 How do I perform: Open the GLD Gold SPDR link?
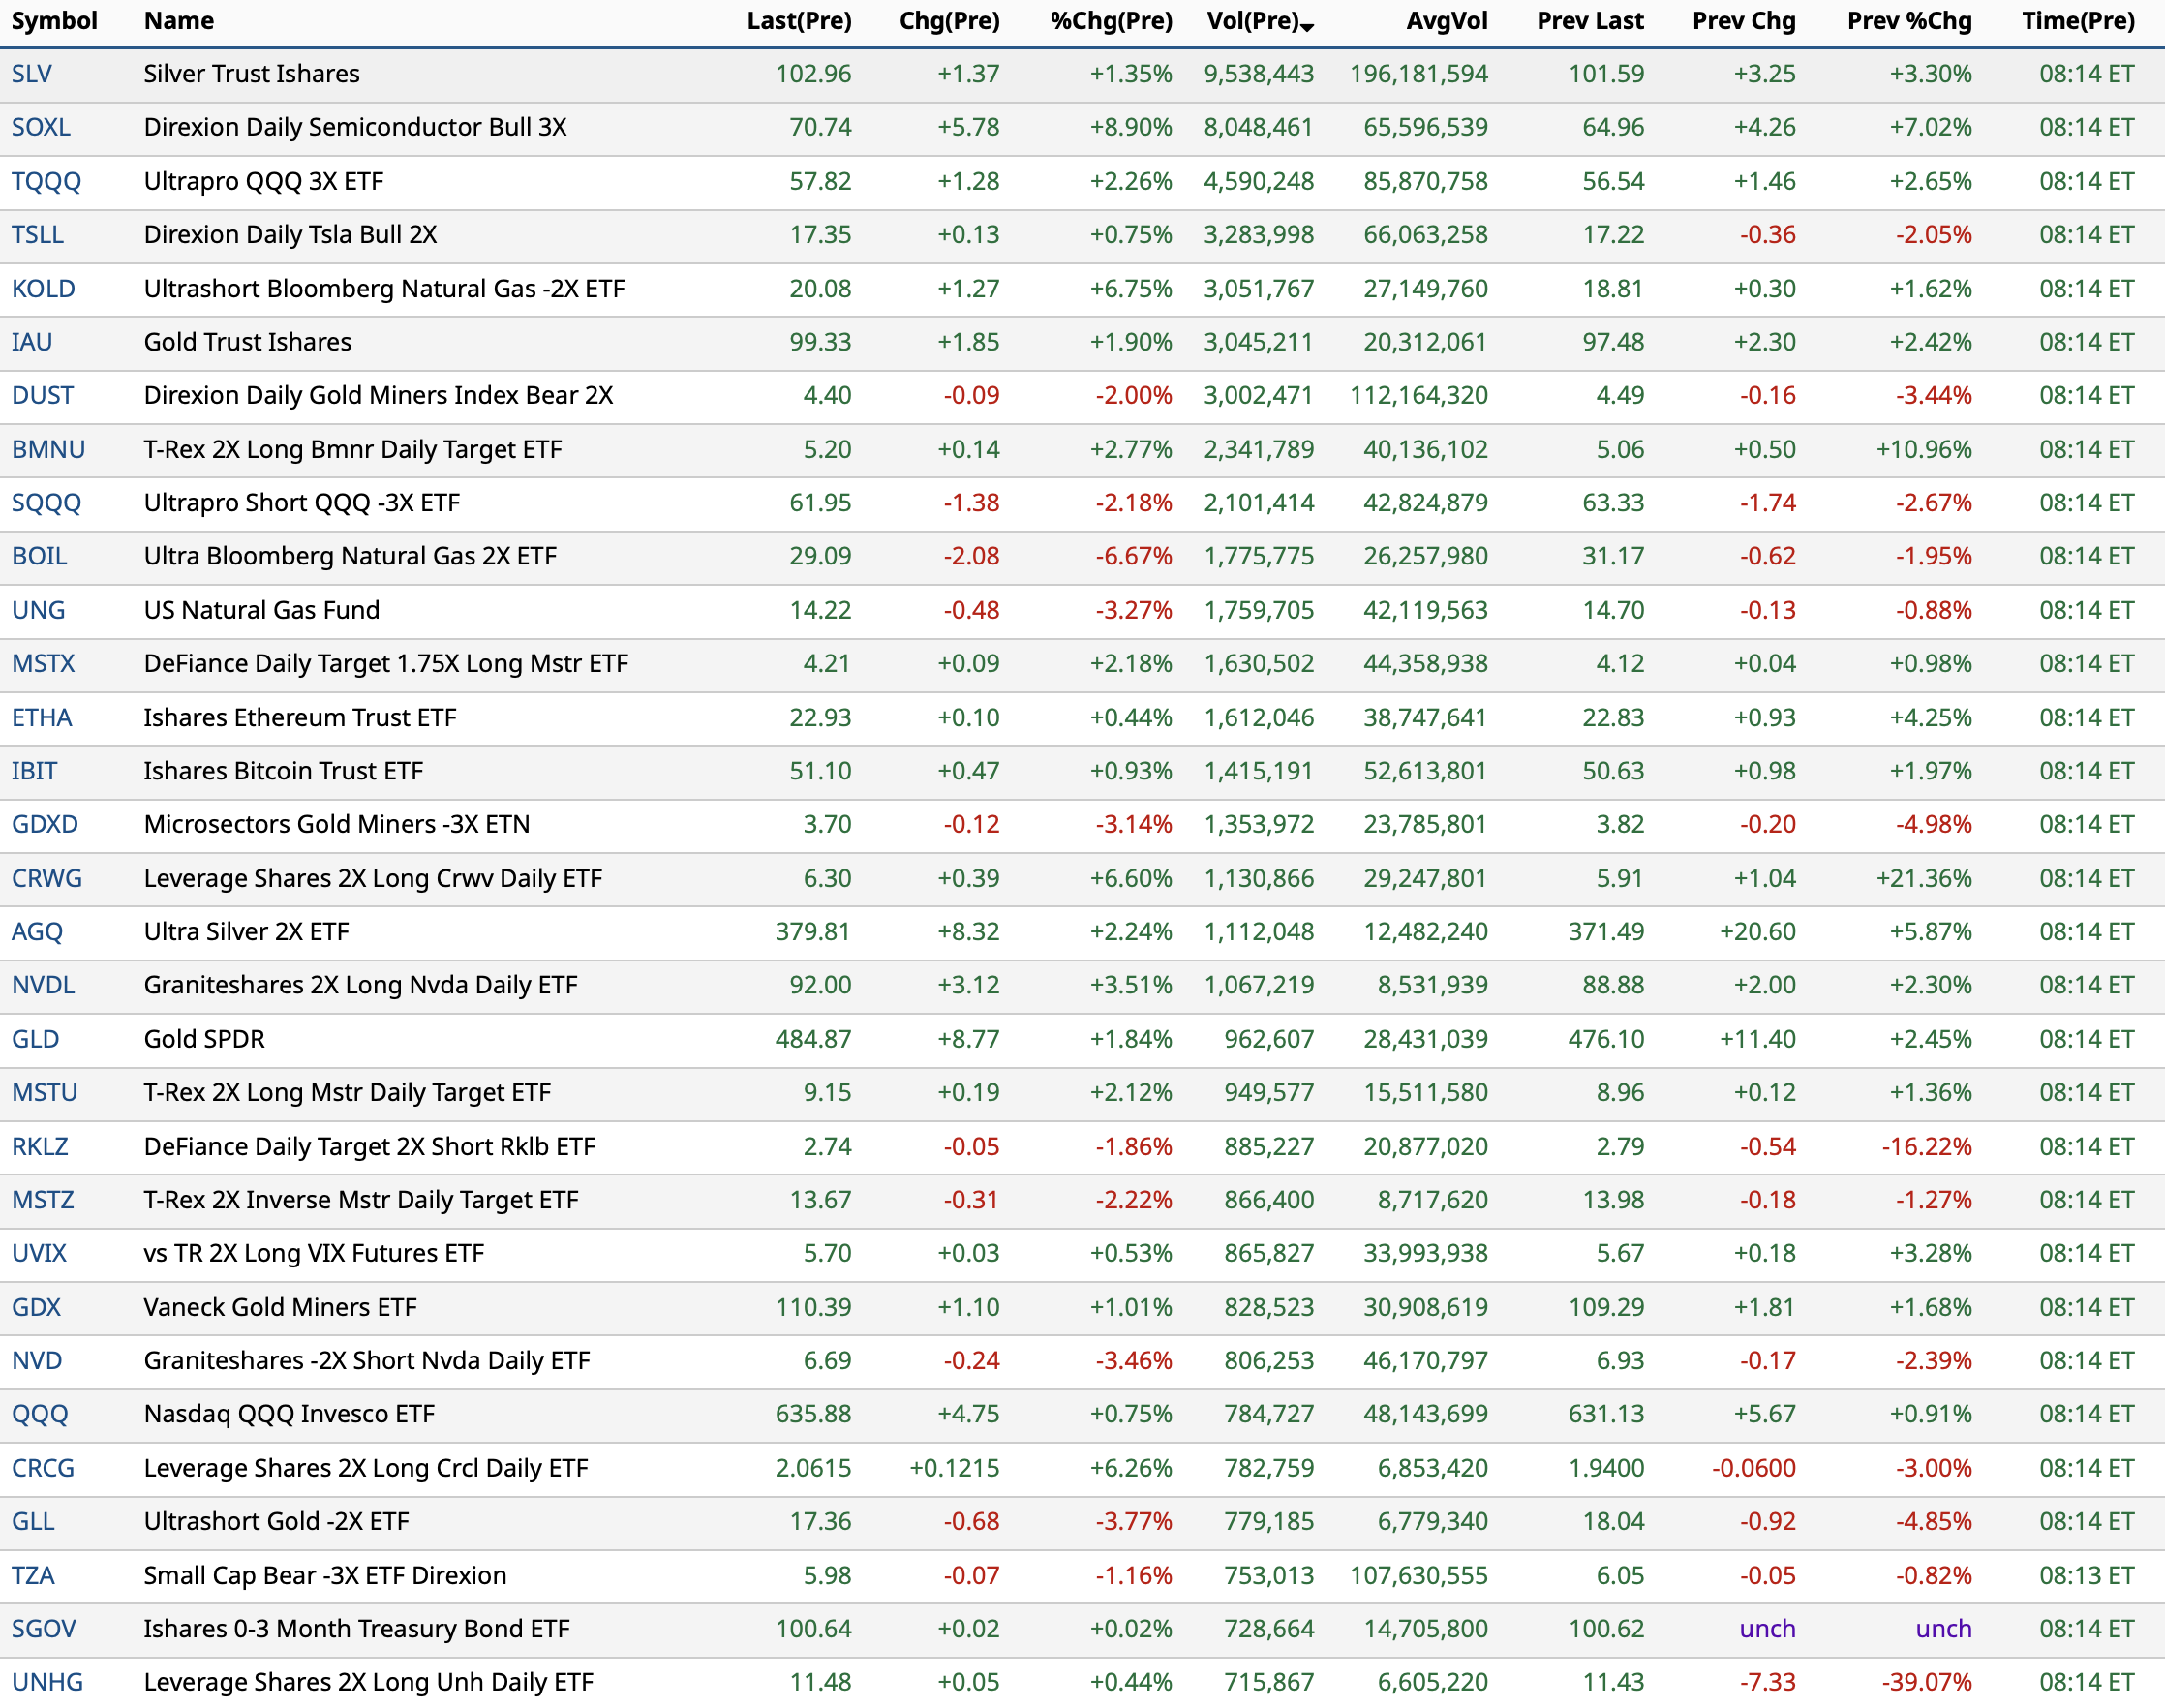pos(35,1039)
